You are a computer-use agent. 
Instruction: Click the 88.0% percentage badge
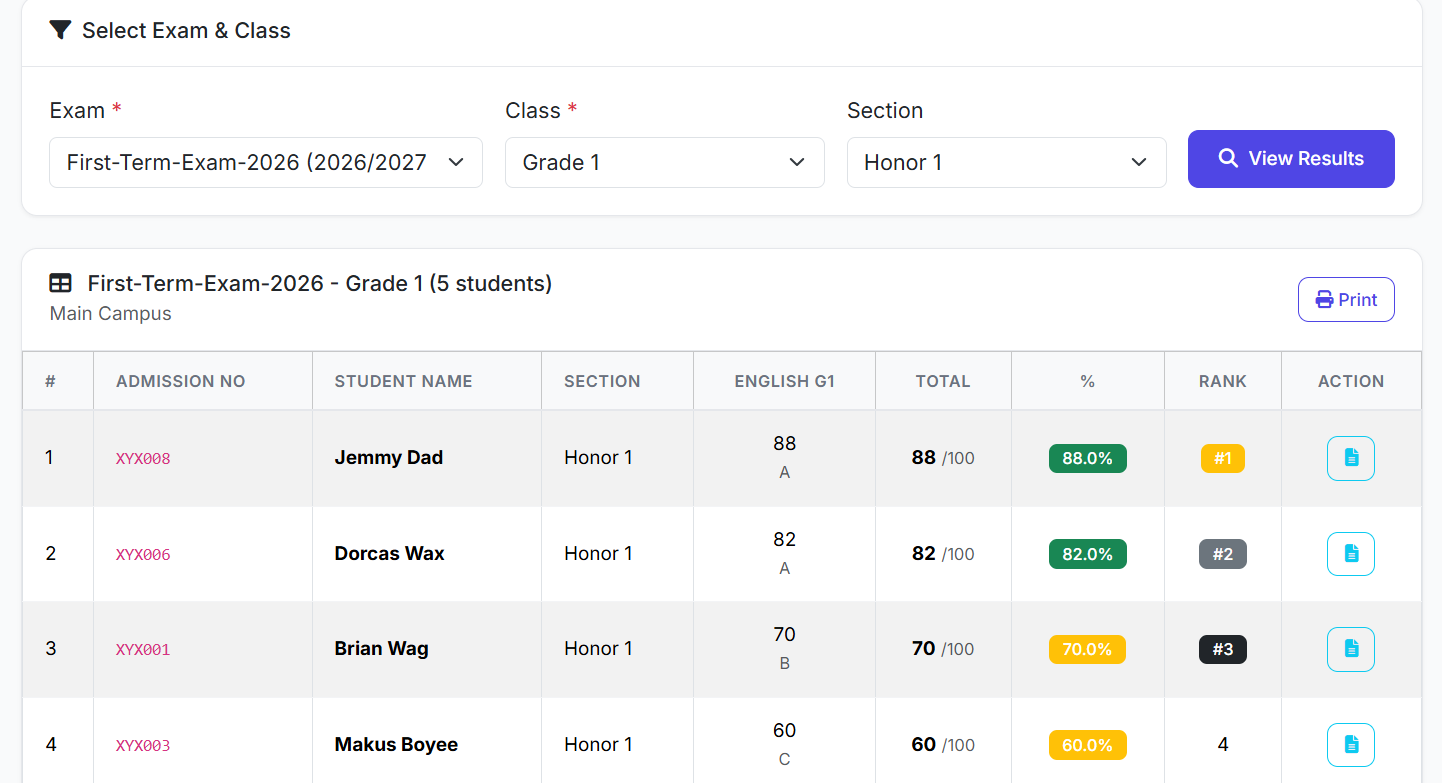(1087, 458)
